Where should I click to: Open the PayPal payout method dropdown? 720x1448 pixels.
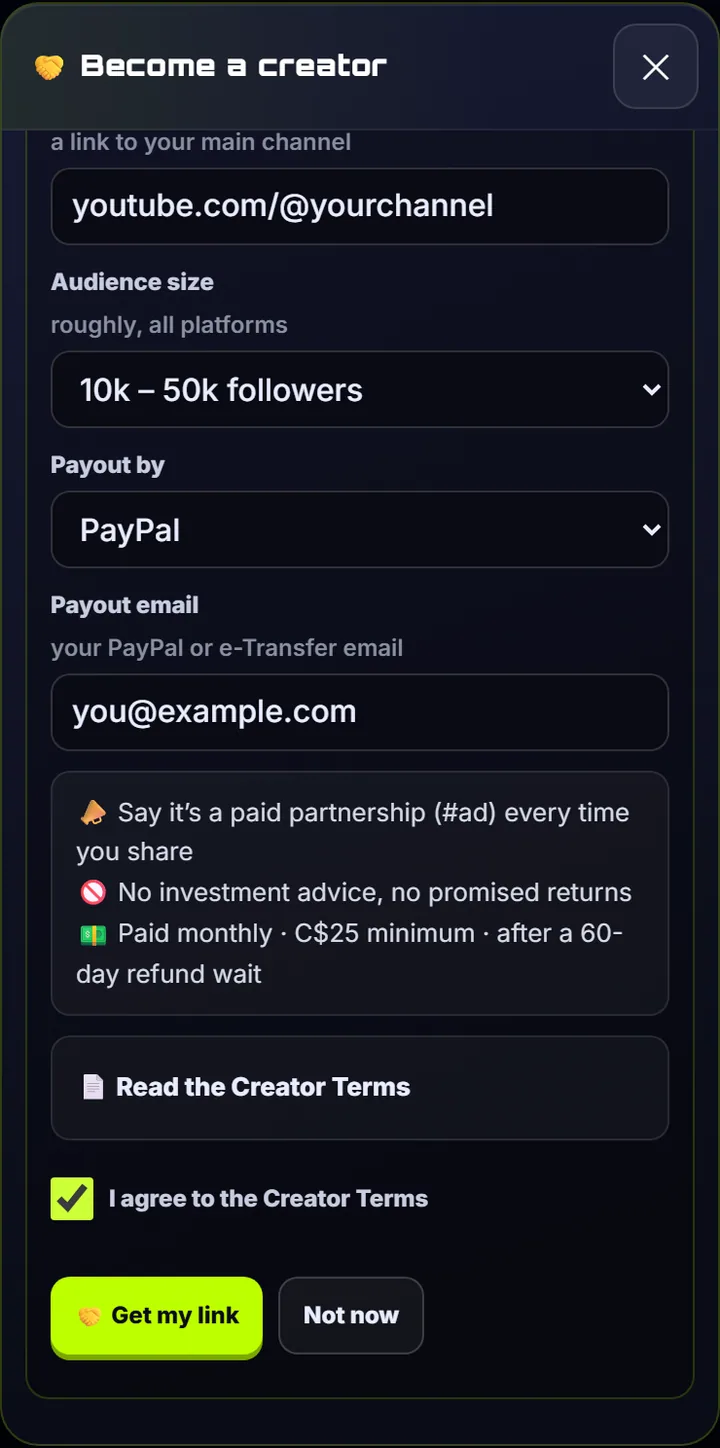[360, 529]
